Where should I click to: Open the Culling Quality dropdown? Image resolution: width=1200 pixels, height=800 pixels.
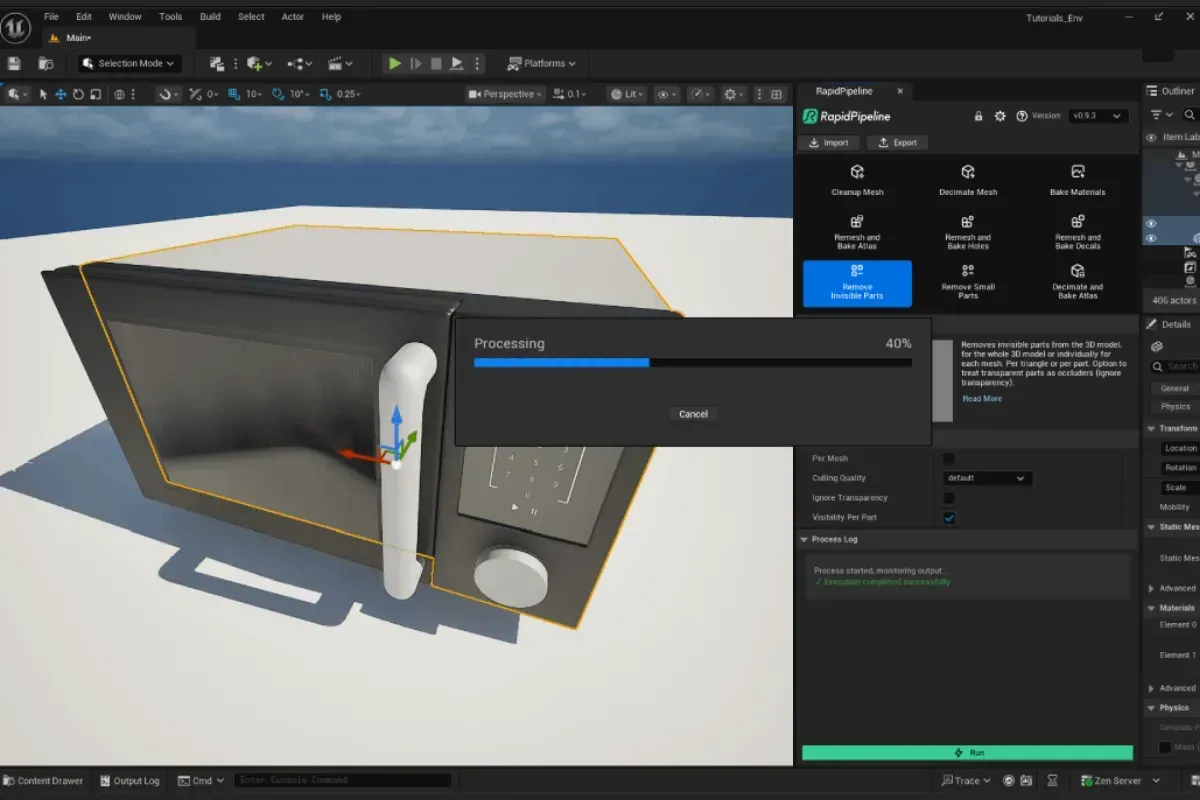click(987, 478)
